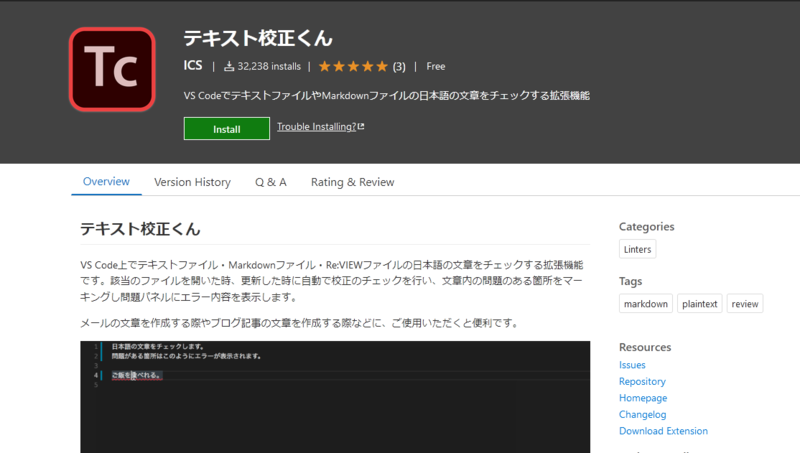The image size is (800, 453).
Task: Open the Download Extension link
Action: coord(663,431)
